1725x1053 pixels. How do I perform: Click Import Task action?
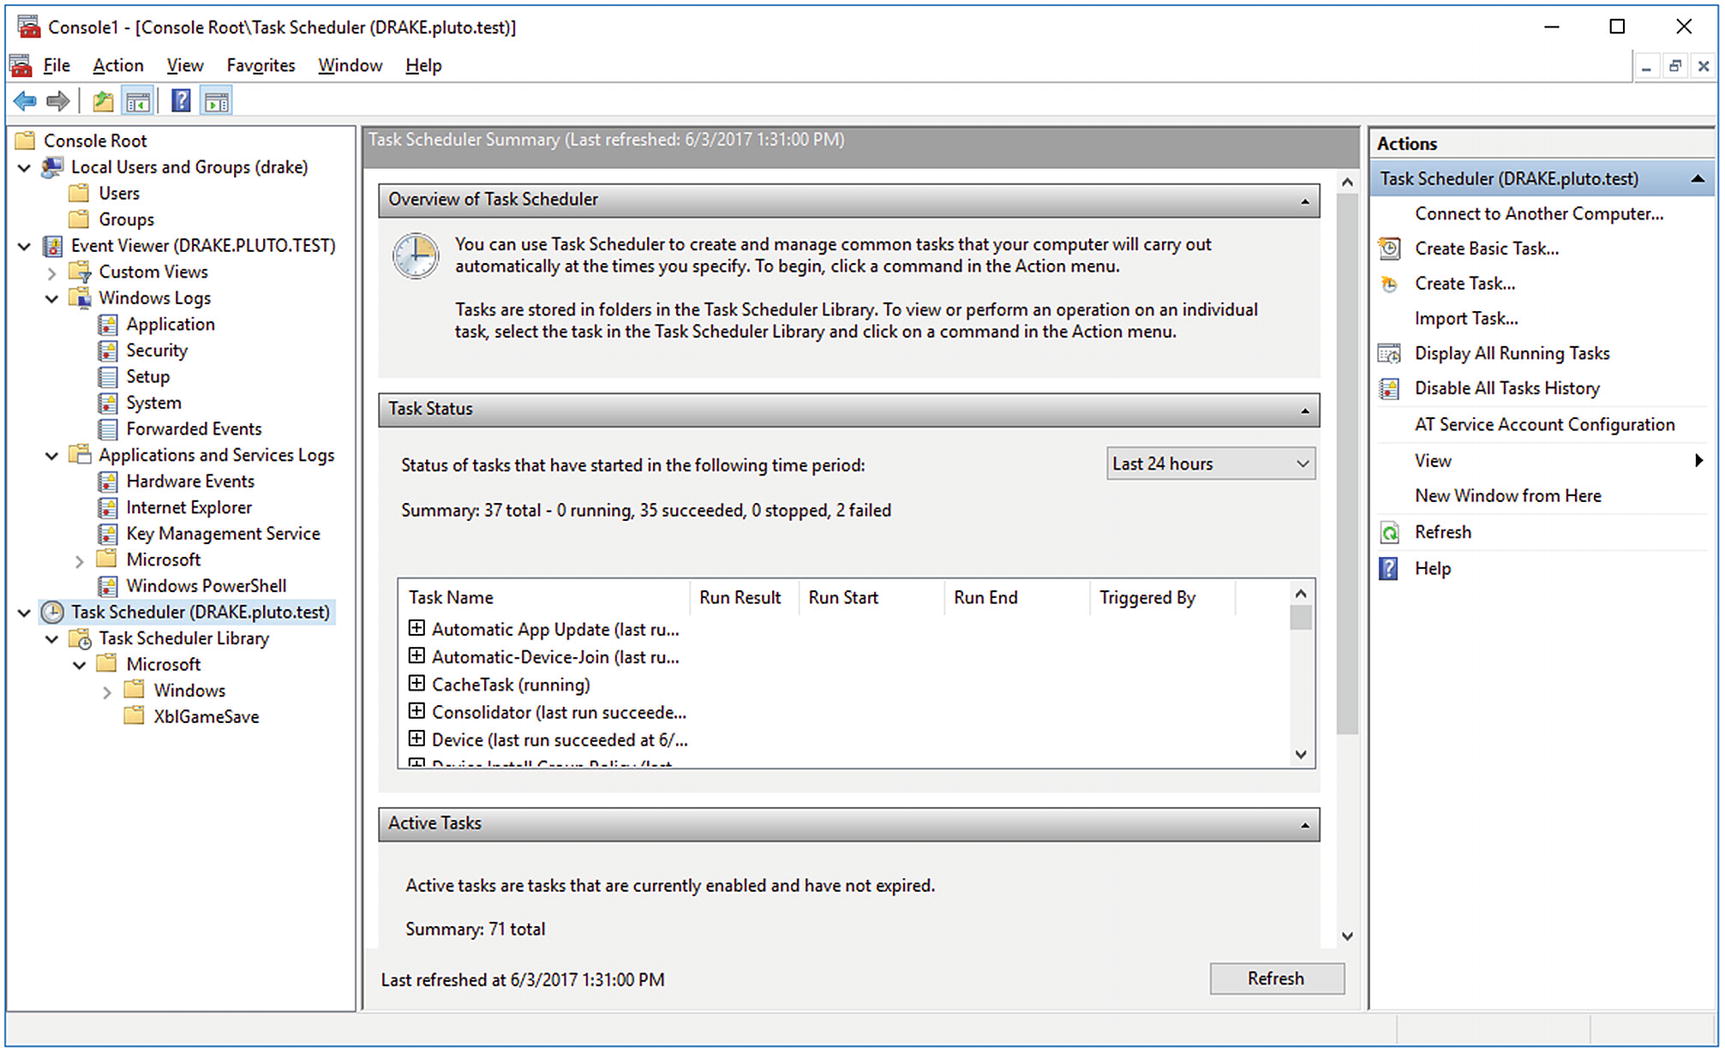click(1466, 318)
